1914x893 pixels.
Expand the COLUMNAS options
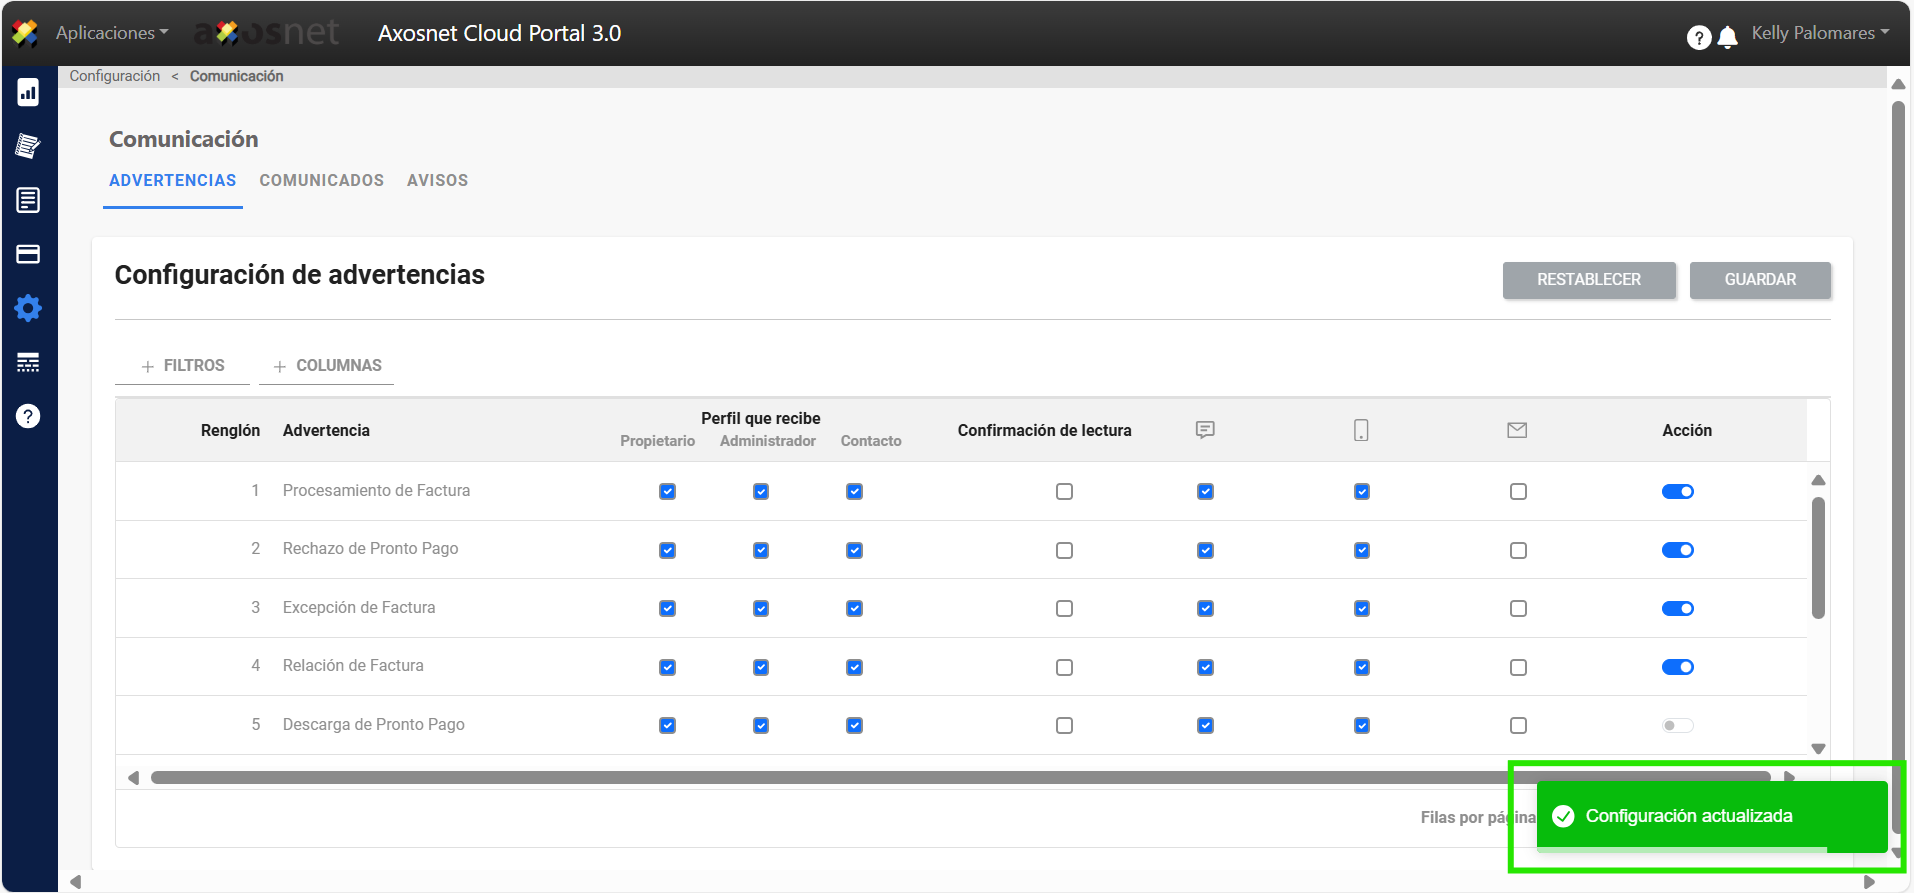pyautogui.click(x=327, y=366)
